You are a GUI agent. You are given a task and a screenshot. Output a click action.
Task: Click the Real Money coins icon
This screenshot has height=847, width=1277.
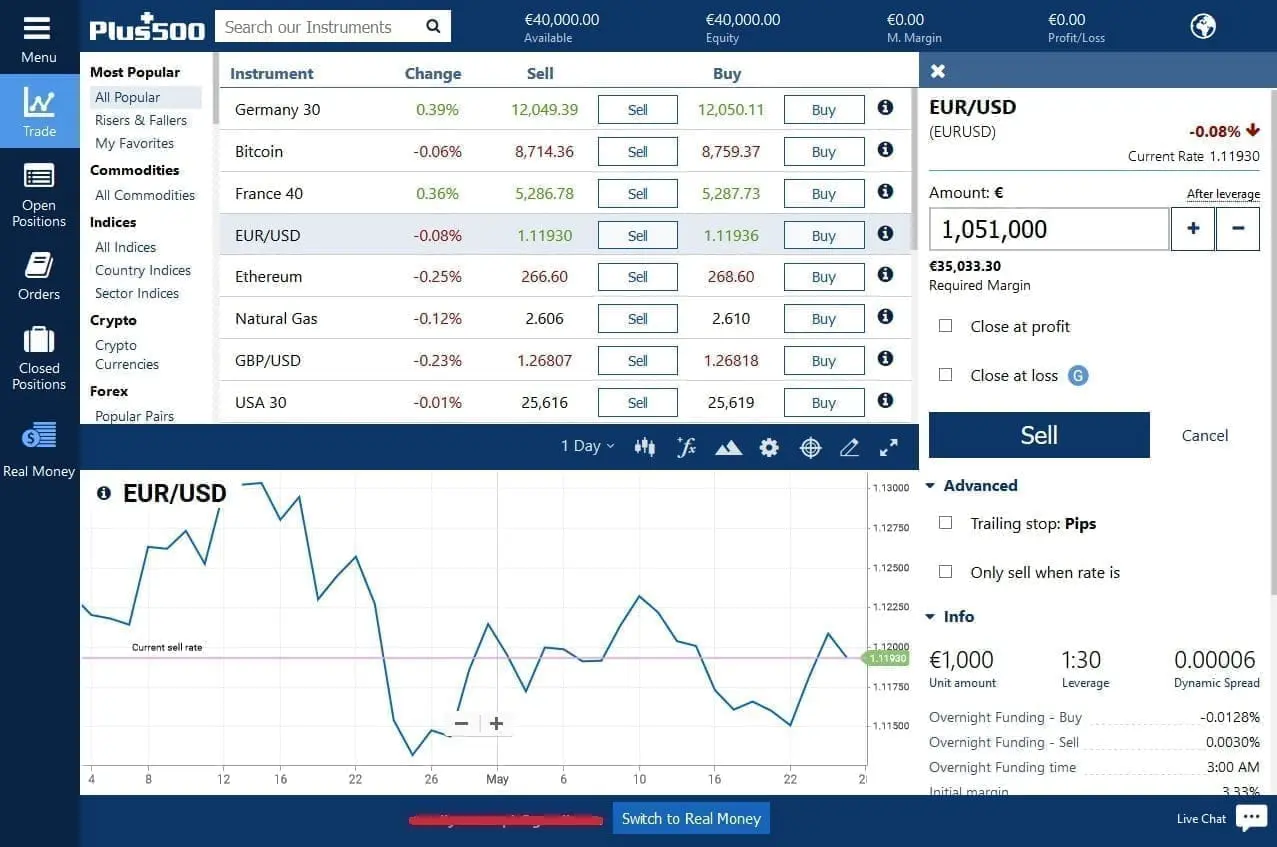(x=39, y=436)
